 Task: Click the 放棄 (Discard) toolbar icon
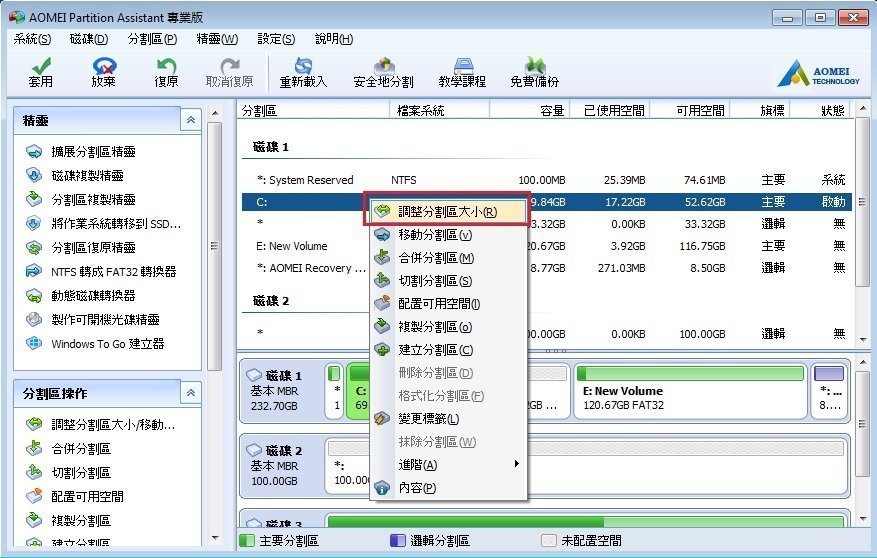tap(103, 73)
